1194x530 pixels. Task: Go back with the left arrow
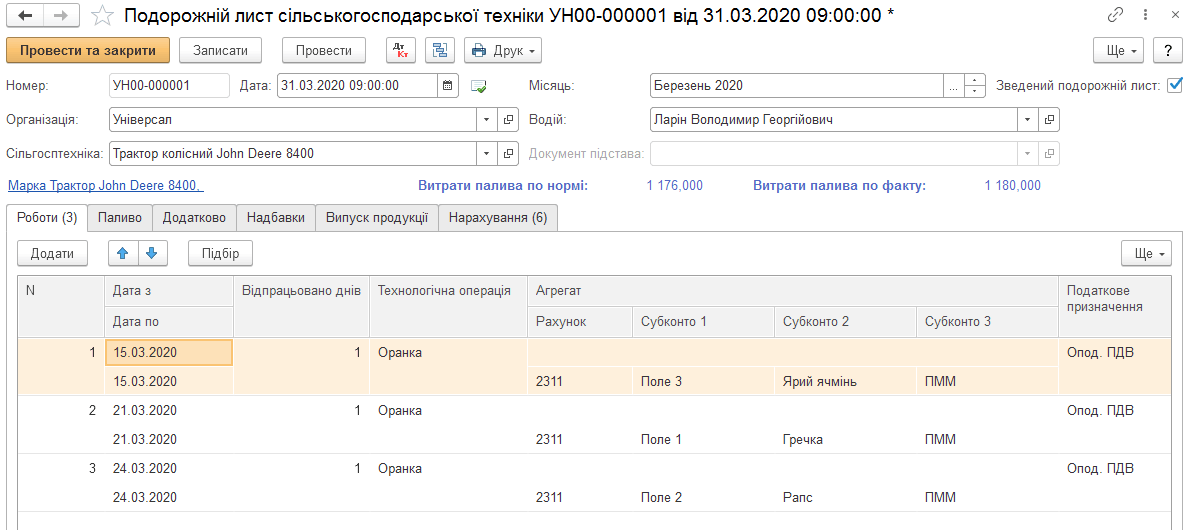click(25, 15)
